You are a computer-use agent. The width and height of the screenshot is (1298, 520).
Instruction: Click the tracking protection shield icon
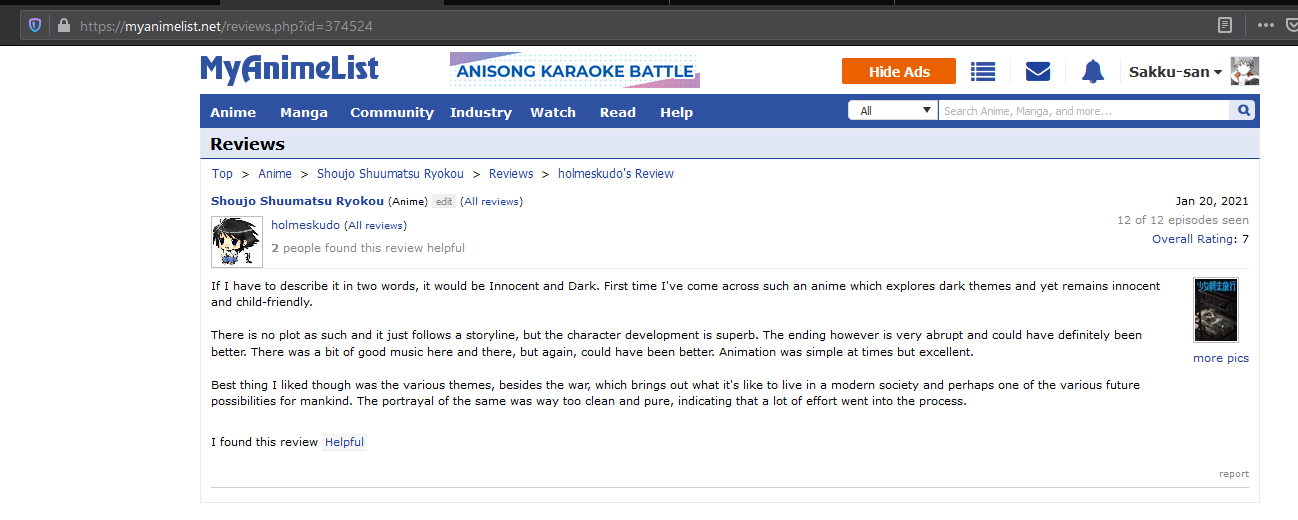35,26
